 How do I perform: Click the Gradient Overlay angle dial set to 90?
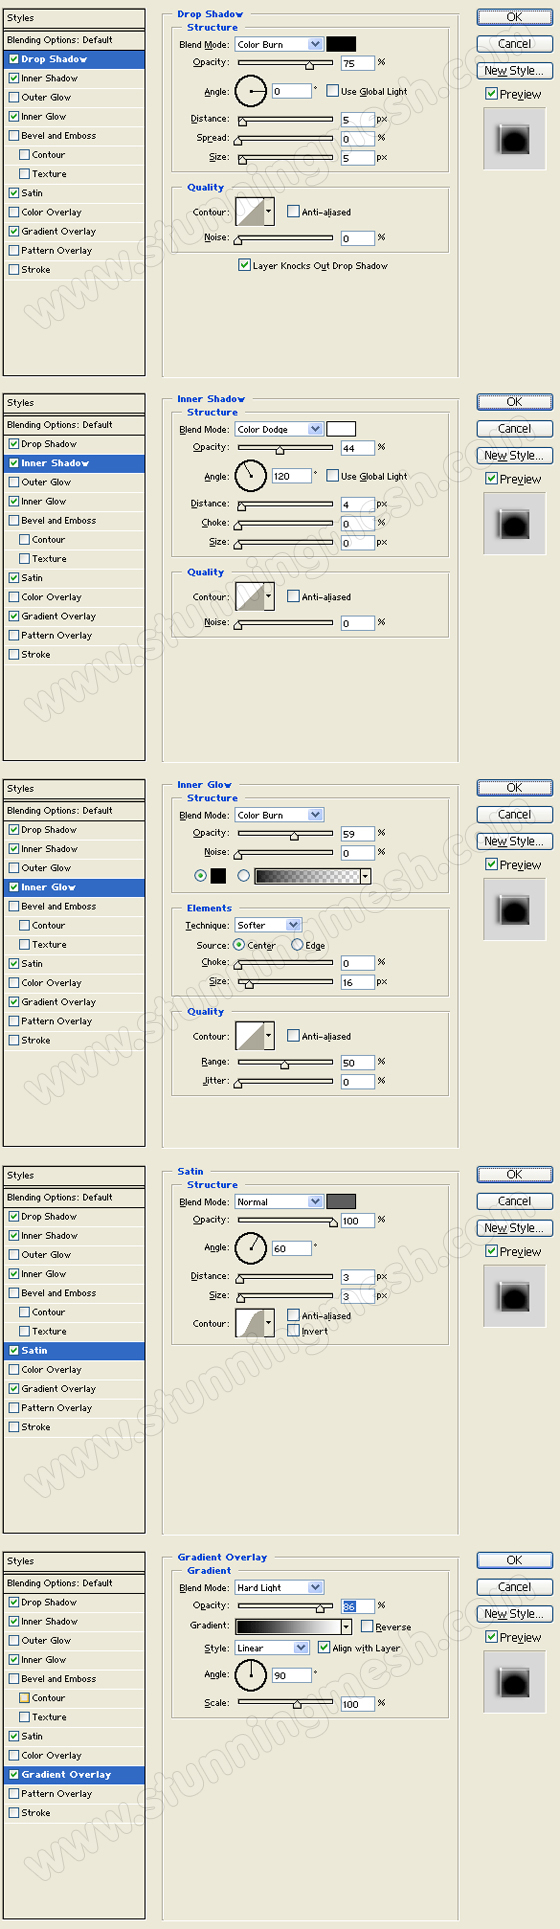(251, 1674)
